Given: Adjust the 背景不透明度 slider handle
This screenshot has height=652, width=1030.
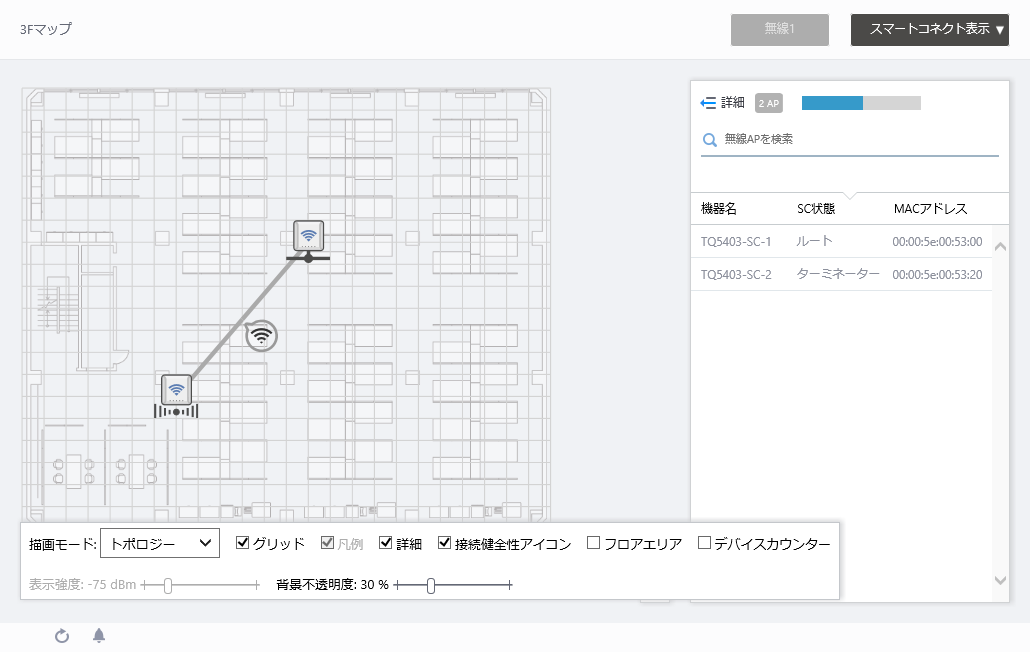Looking at the screenshot, I should click(x=431, y=585).
